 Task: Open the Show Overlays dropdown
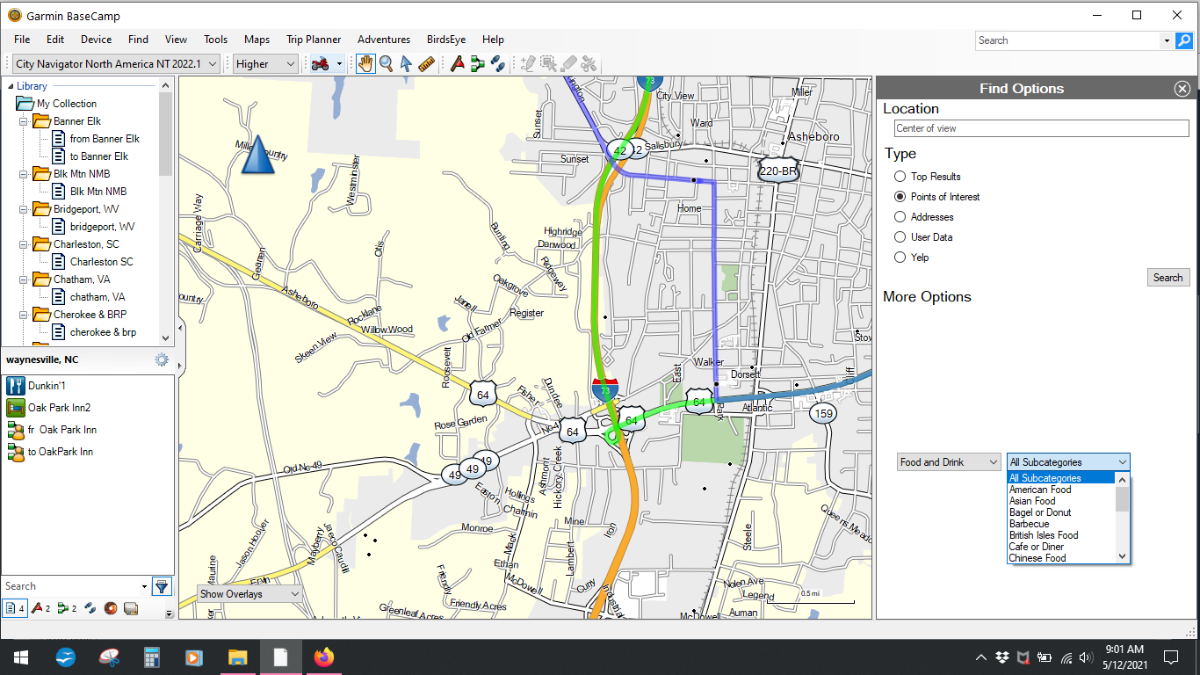point(248,594)
